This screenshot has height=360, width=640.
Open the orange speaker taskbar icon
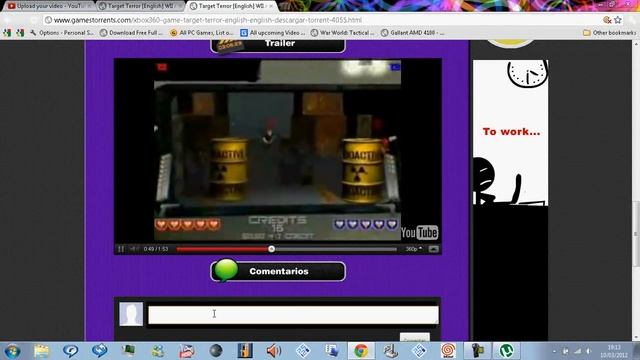[274, 351]
